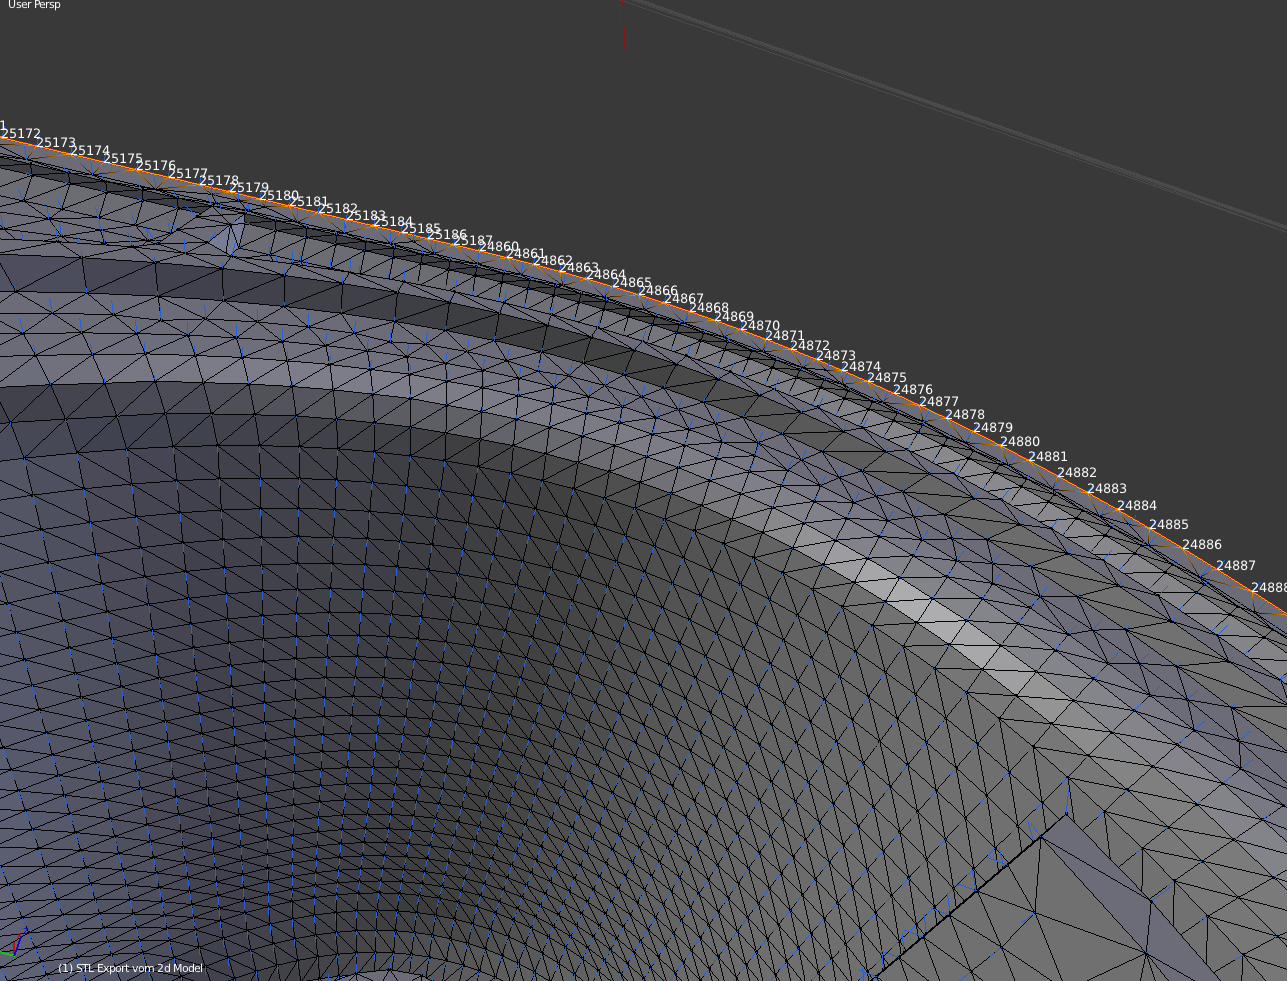Click vertex index label 25176
The height and width of the screenshot is (981, 1287).
155,166
